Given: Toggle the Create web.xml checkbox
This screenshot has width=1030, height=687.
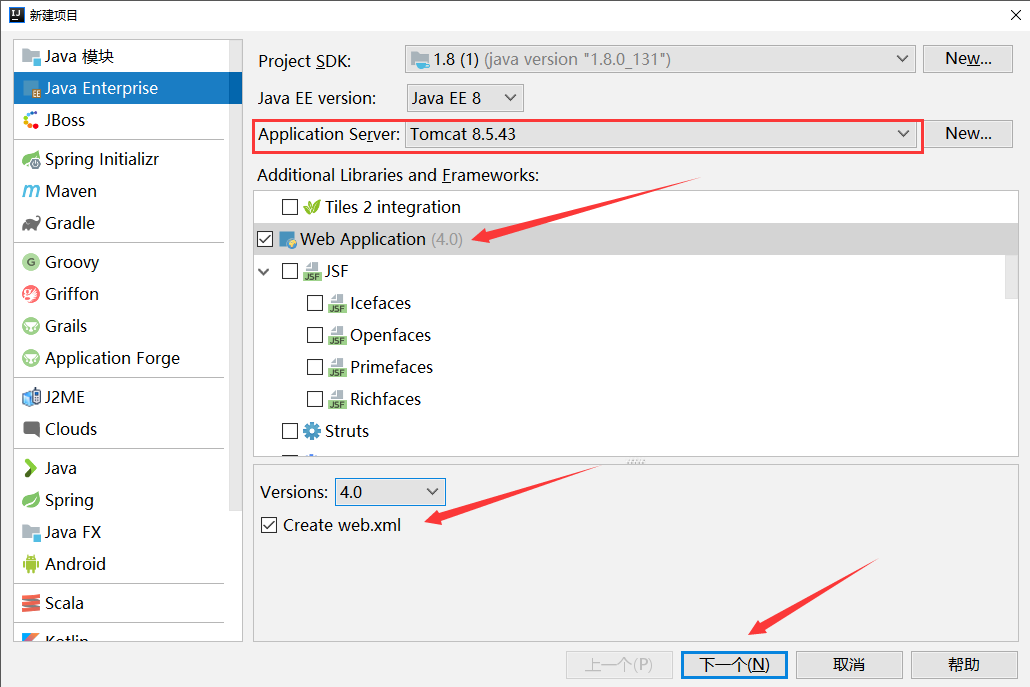Looking at the screenshot, I should (x=269, y=525).
